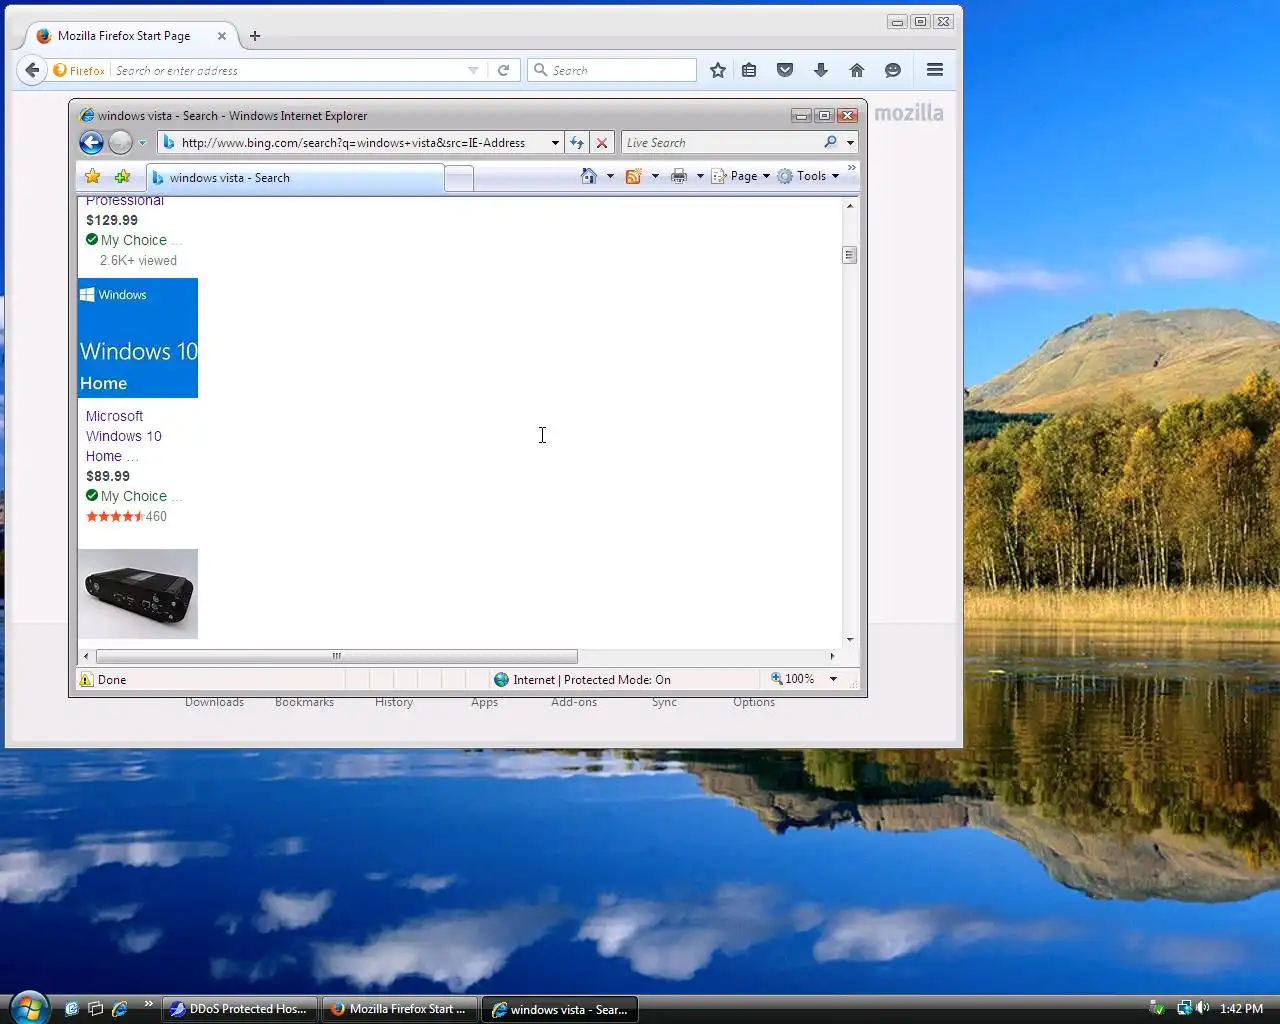This screenshot has width=1280, height=1024.
Task: Expand the IE Home button dropdown arrow
Action: [610, 176]
